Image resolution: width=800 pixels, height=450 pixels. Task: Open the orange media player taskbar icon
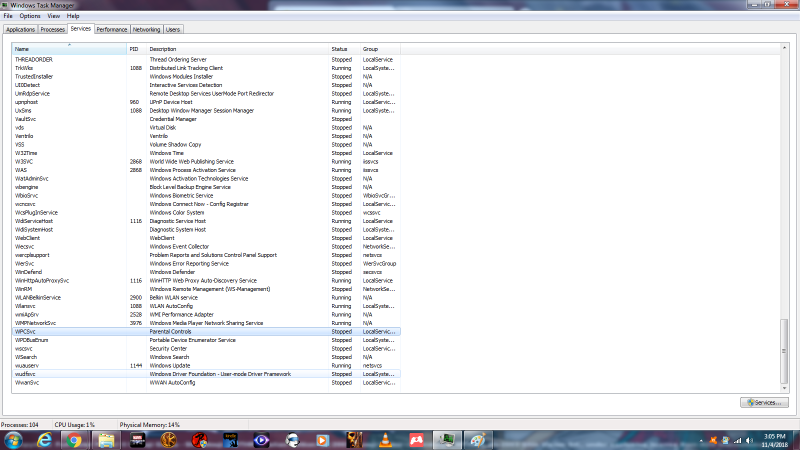(x=322, y=440)
